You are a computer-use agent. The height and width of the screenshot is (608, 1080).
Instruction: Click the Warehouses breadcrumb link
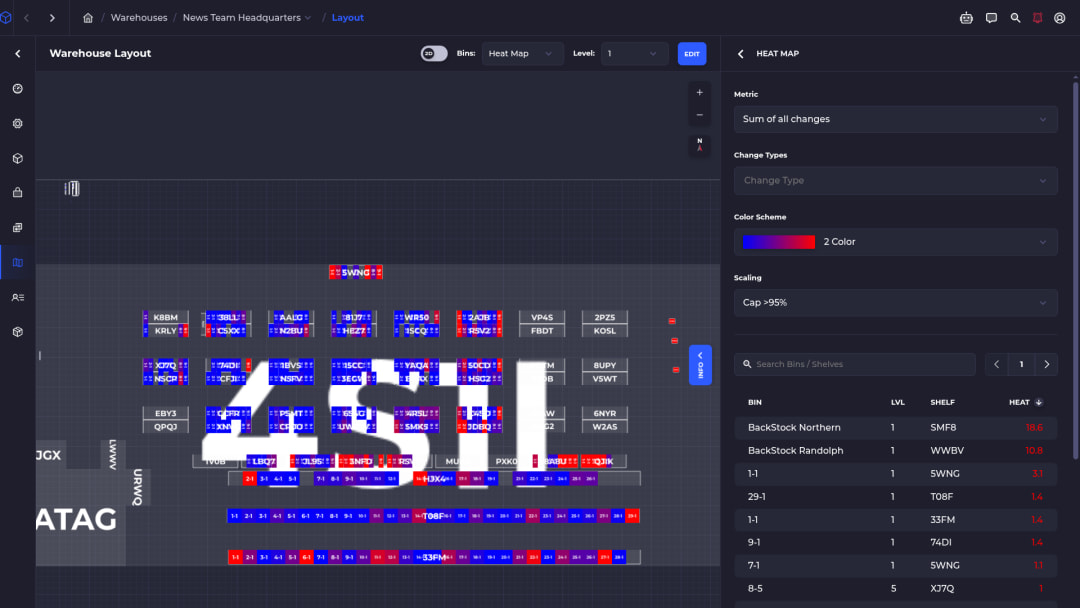tap(139, 18)
